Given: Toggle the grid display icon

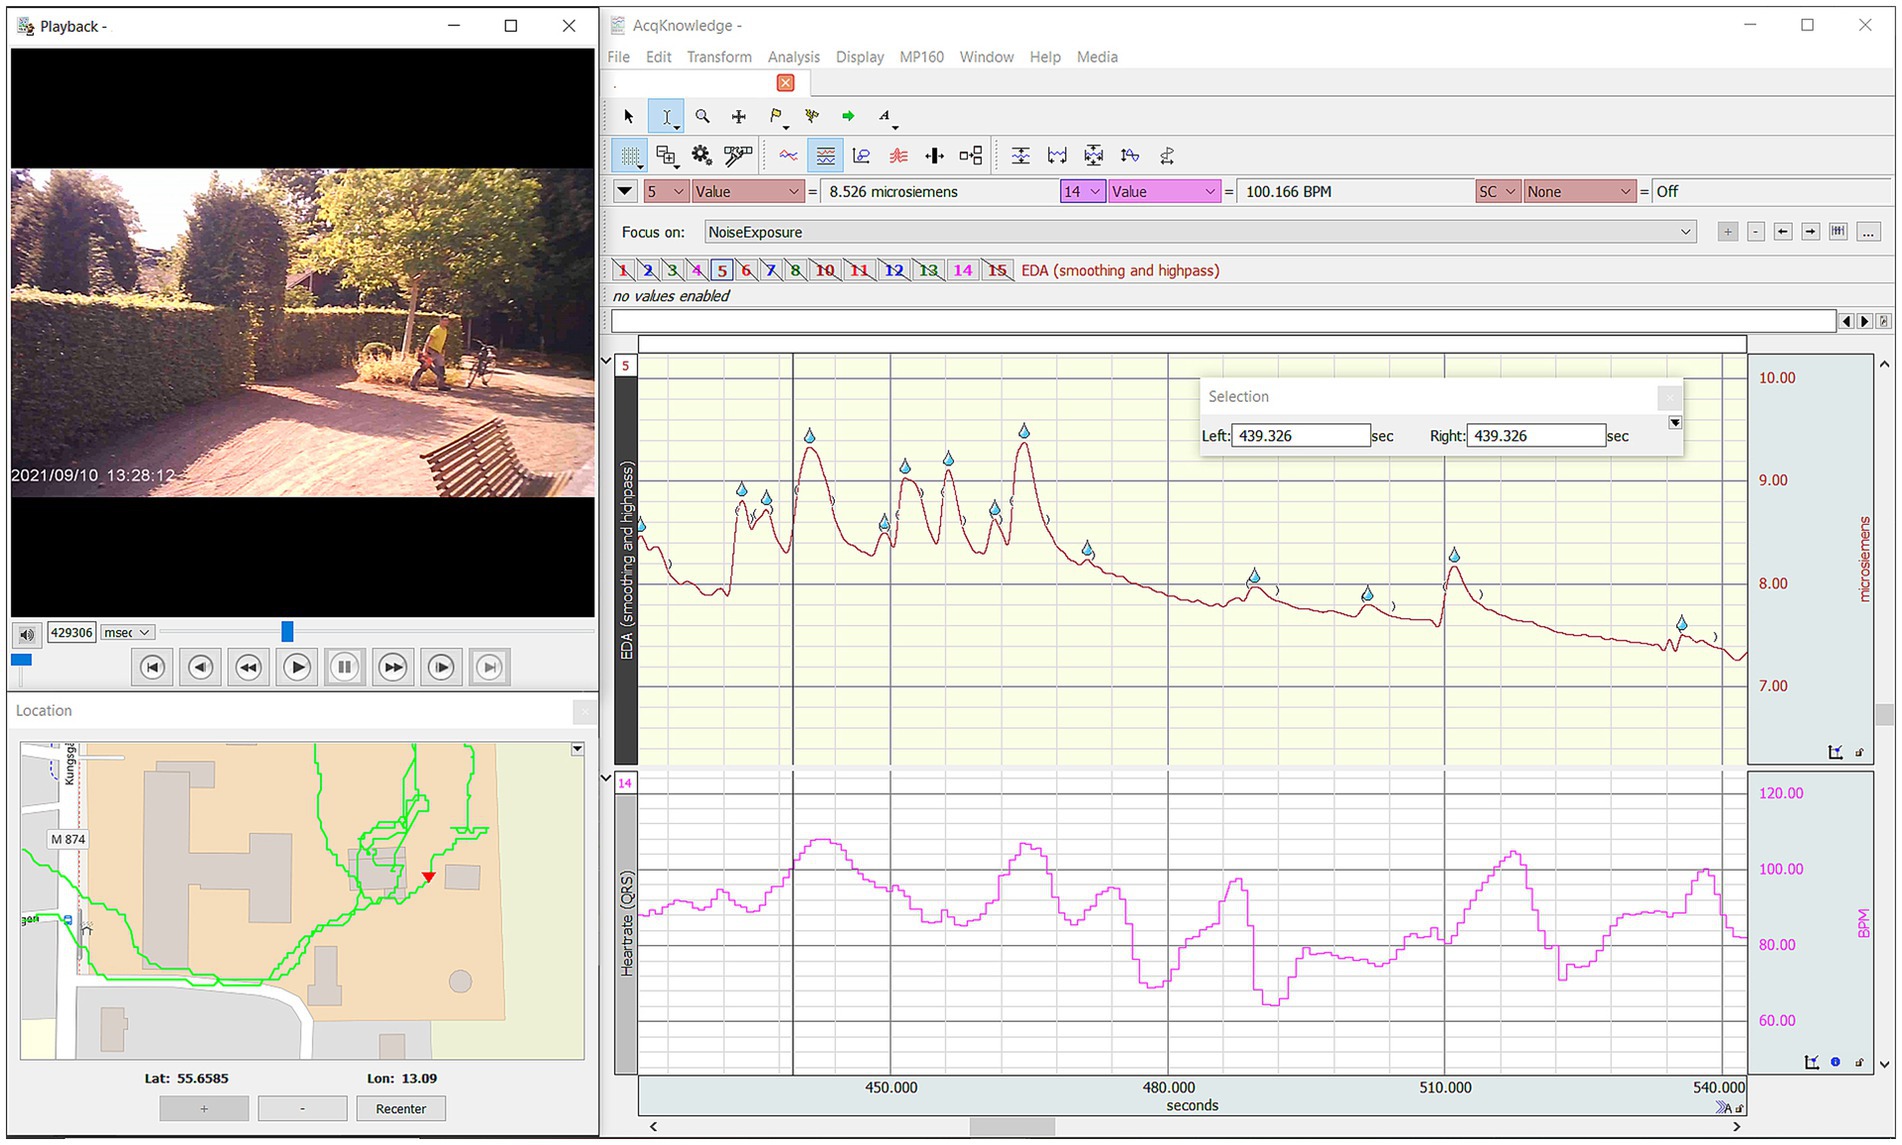Looking at the screenshot, I should (630, 156).
